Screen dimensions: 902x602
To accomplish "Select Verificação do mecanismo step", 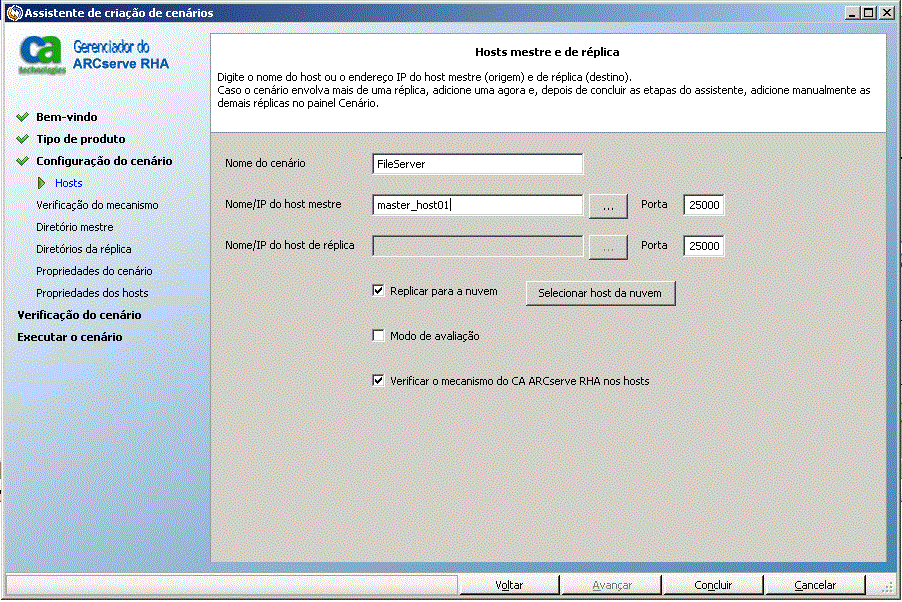I will pos(97,205).
